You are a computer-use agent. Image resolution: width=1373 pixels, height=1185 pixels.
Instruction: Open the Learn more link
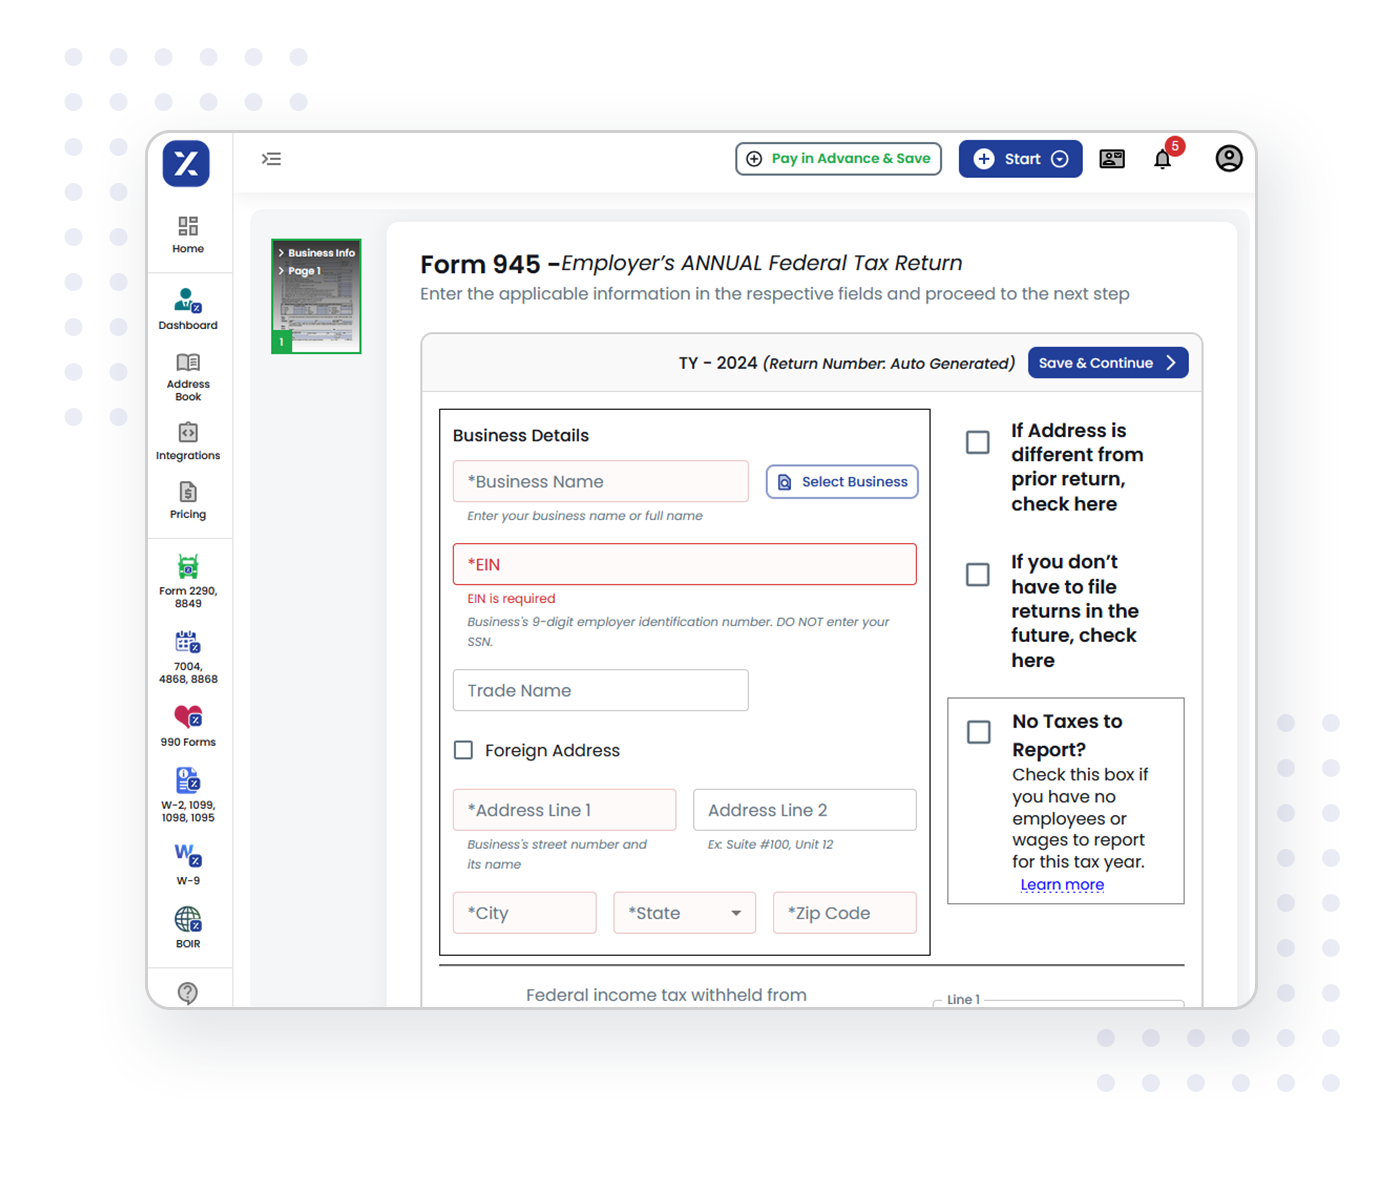click(1062, 884)
